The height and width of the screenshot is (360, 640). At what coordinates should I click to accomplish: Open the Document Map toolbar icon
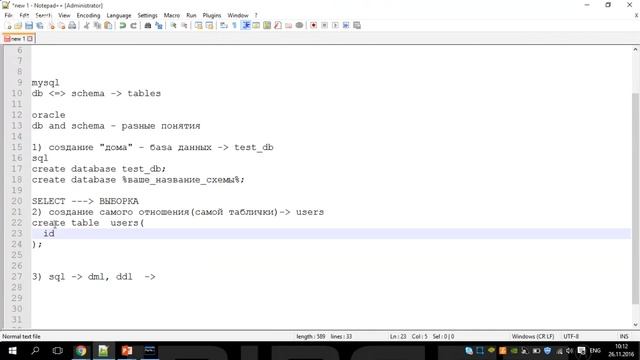click(267, 25)
